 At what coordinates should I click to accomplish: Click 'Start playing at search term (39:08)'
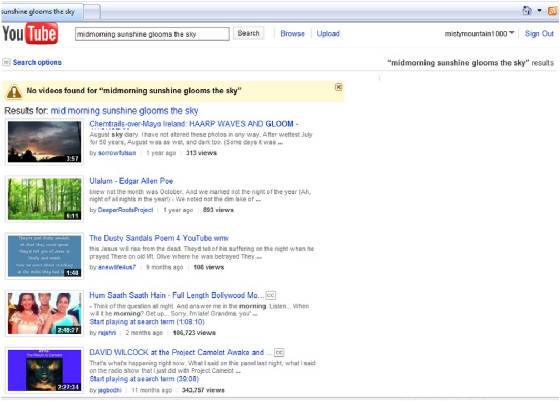[x=144, y=379]
